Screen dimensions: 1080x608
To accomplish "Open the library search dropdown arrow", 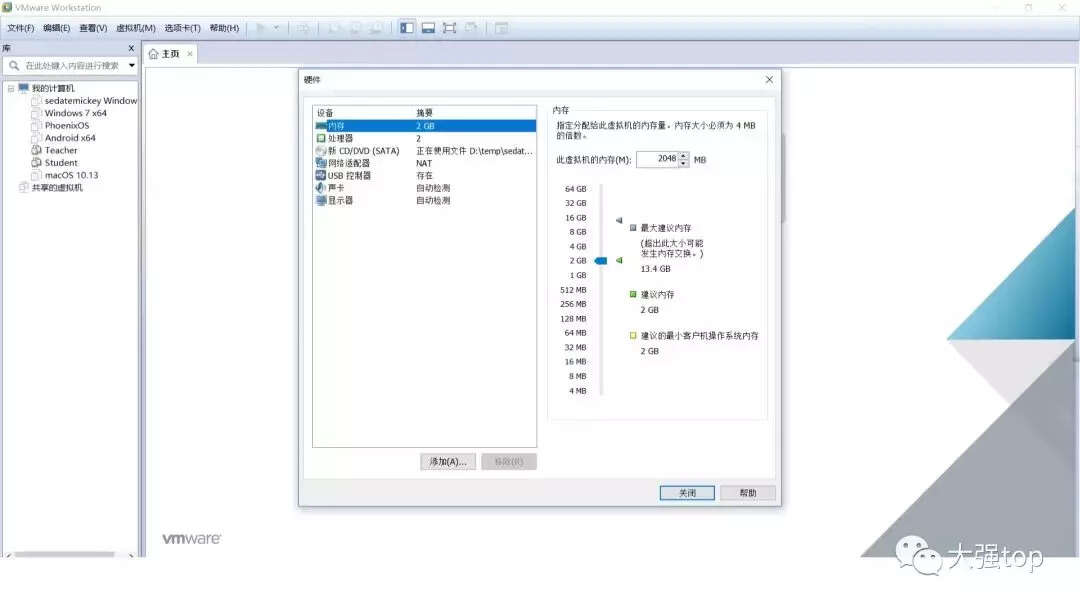I will [132, 65].
